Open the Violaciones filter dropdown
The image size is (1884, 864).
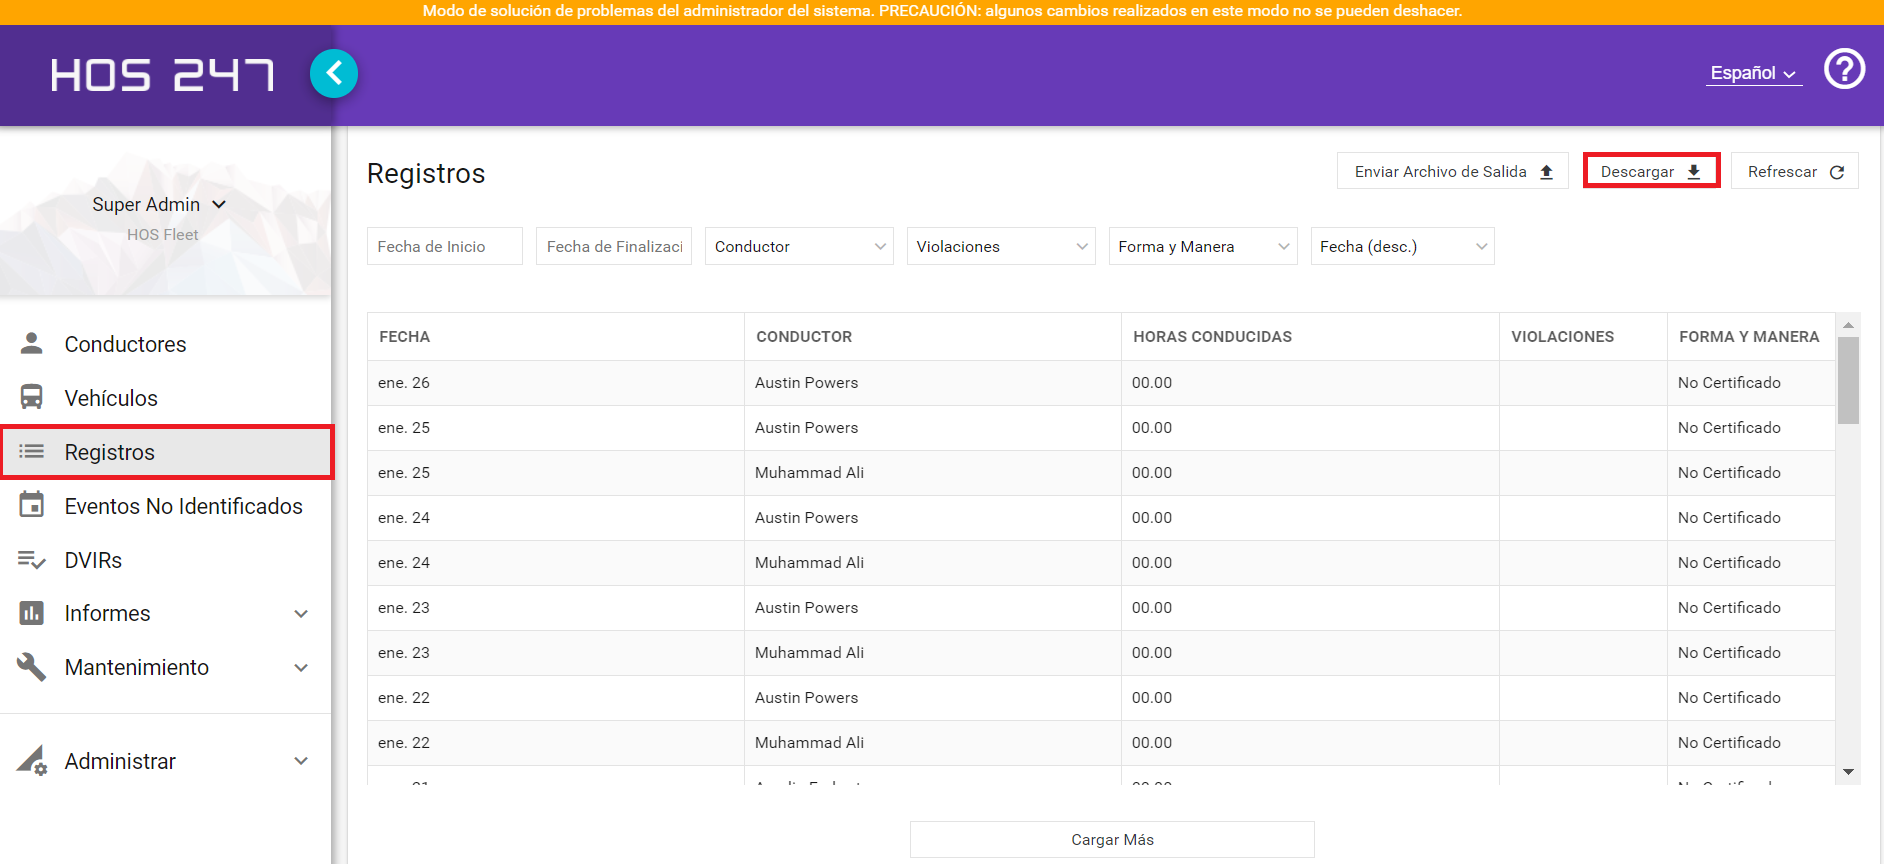[1001, 246]
